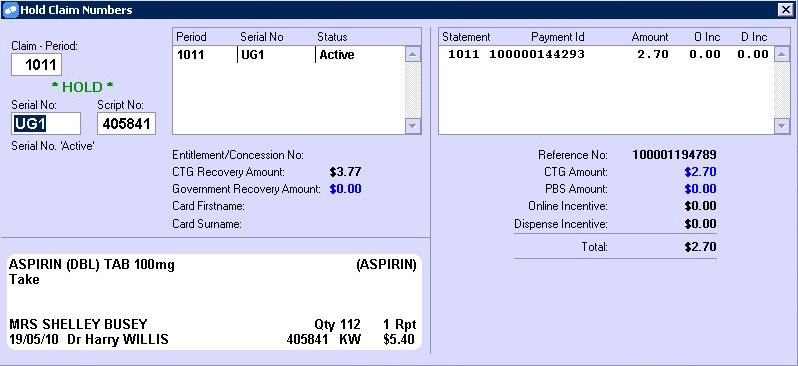Click the Dispense Incentive $0.00 value
This screenshot has height=366, width=798.
700,223
